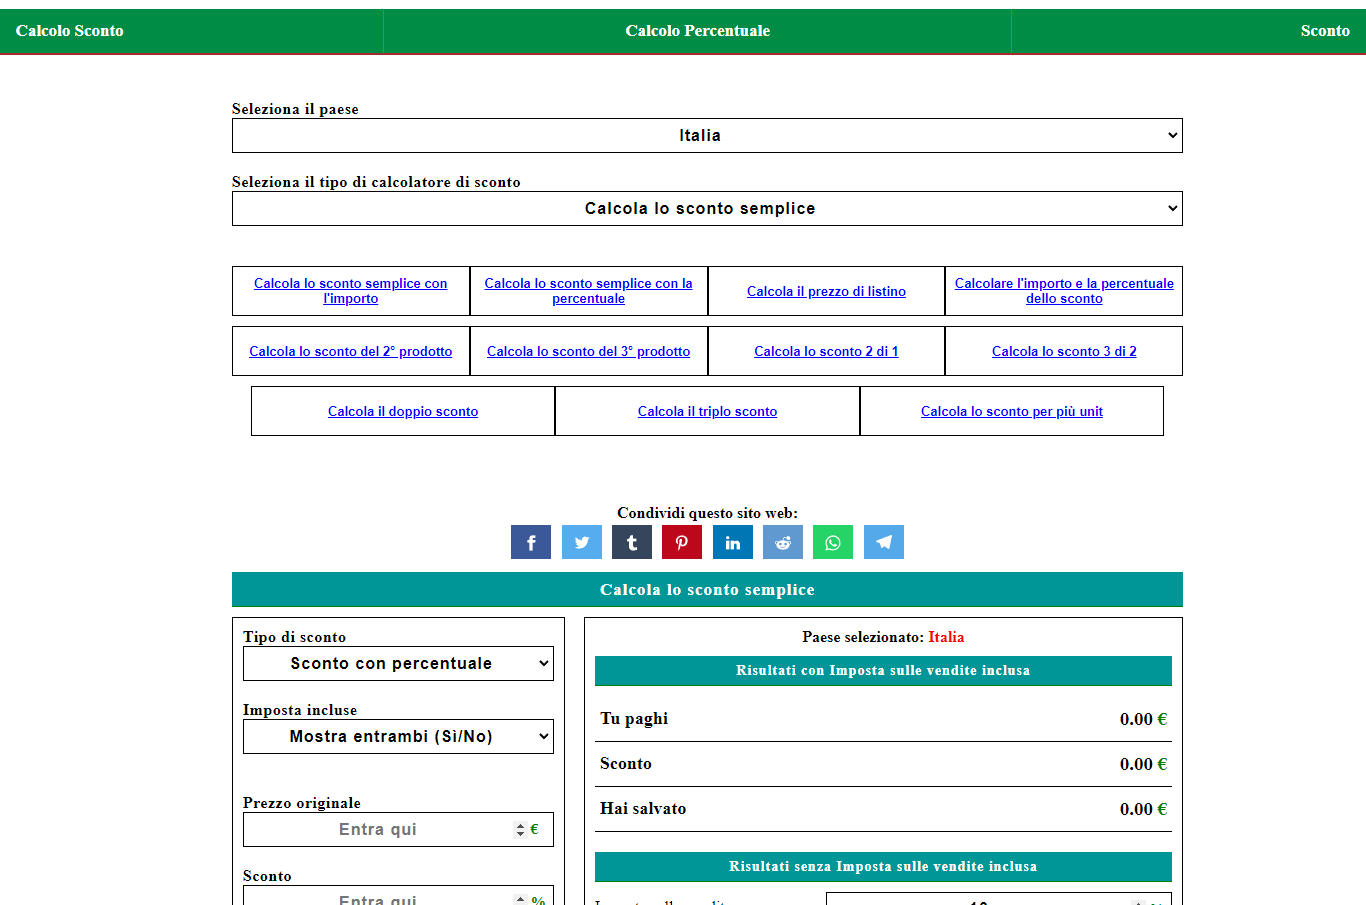This screenshot has height=905, width=1366.
Task: Open the Tipo di sconto dropdown
Action: click(x=398, y=664)
